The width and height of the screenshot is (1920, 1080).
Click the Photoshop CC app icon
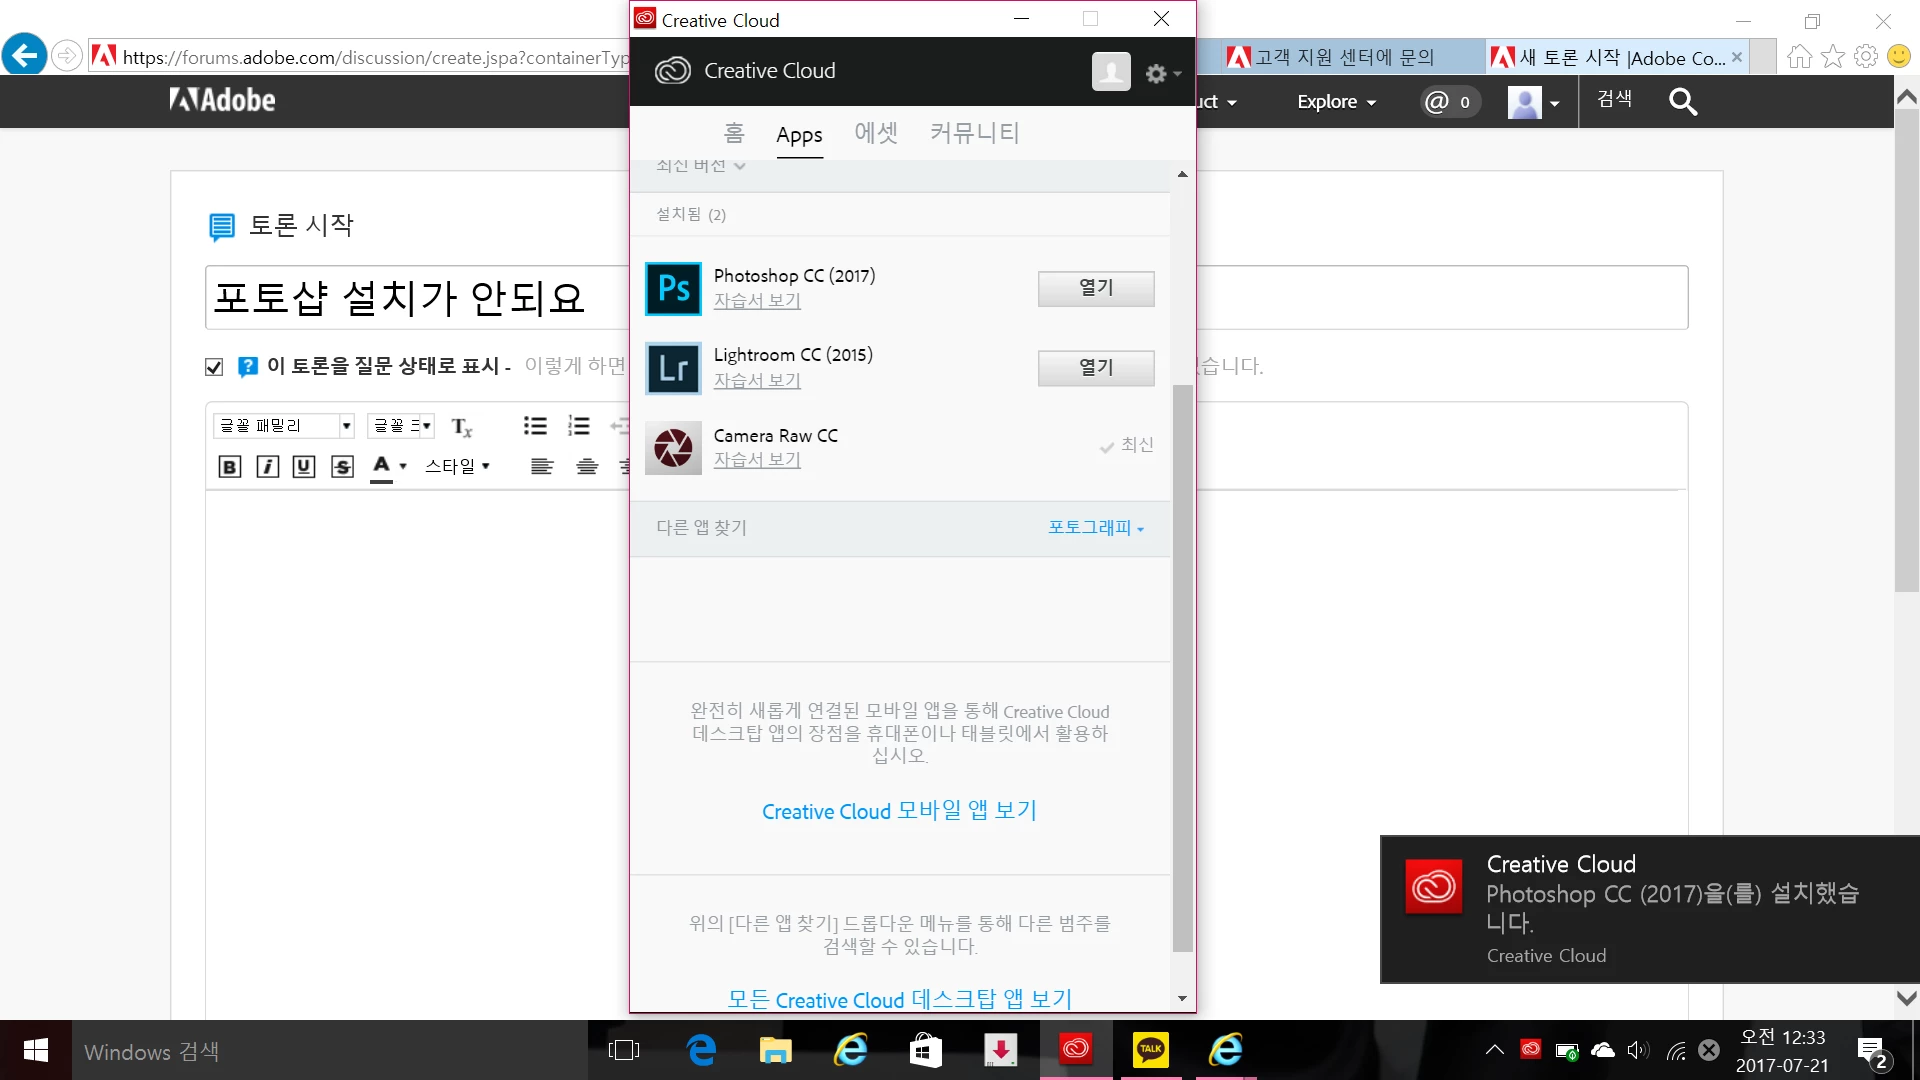673,289
